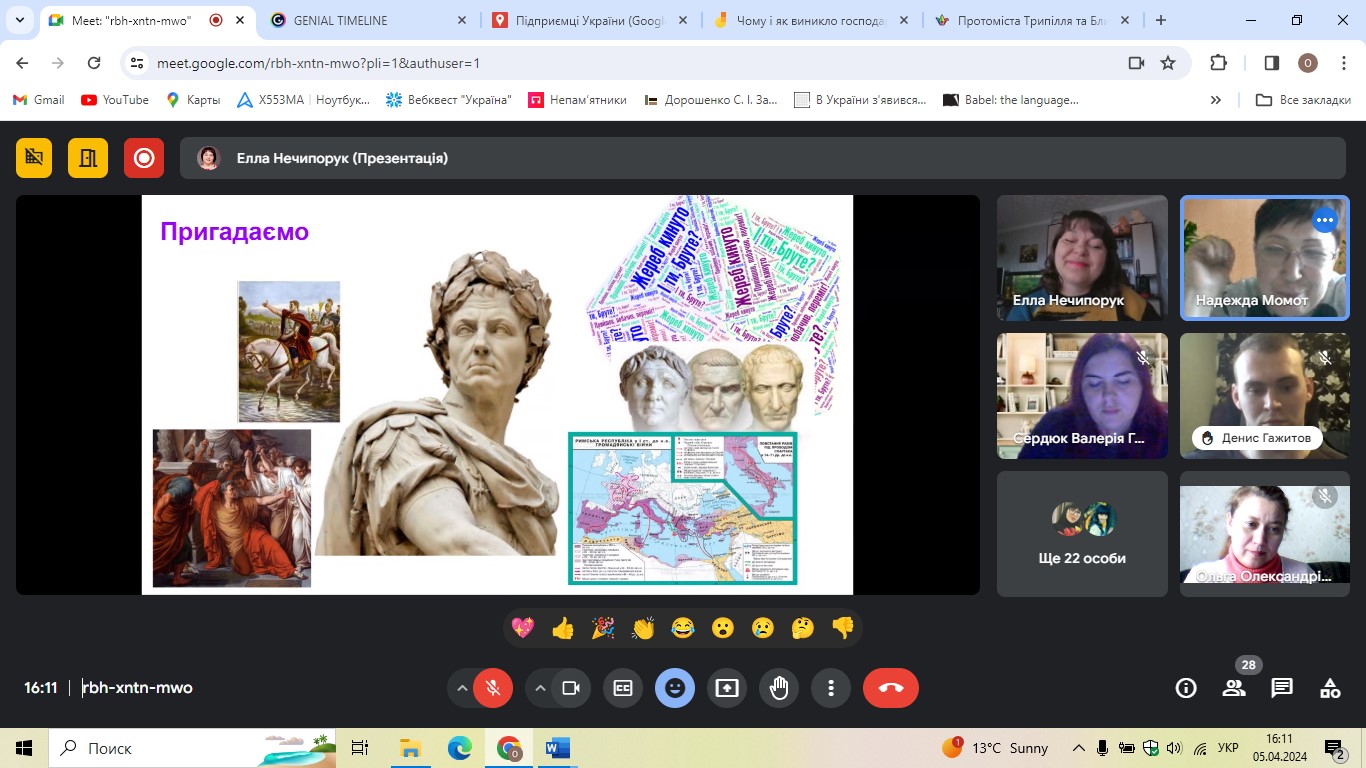The image size is (1366, 768).
Task: Send thumbs up reaction
Action: click(x=563, y=628)
